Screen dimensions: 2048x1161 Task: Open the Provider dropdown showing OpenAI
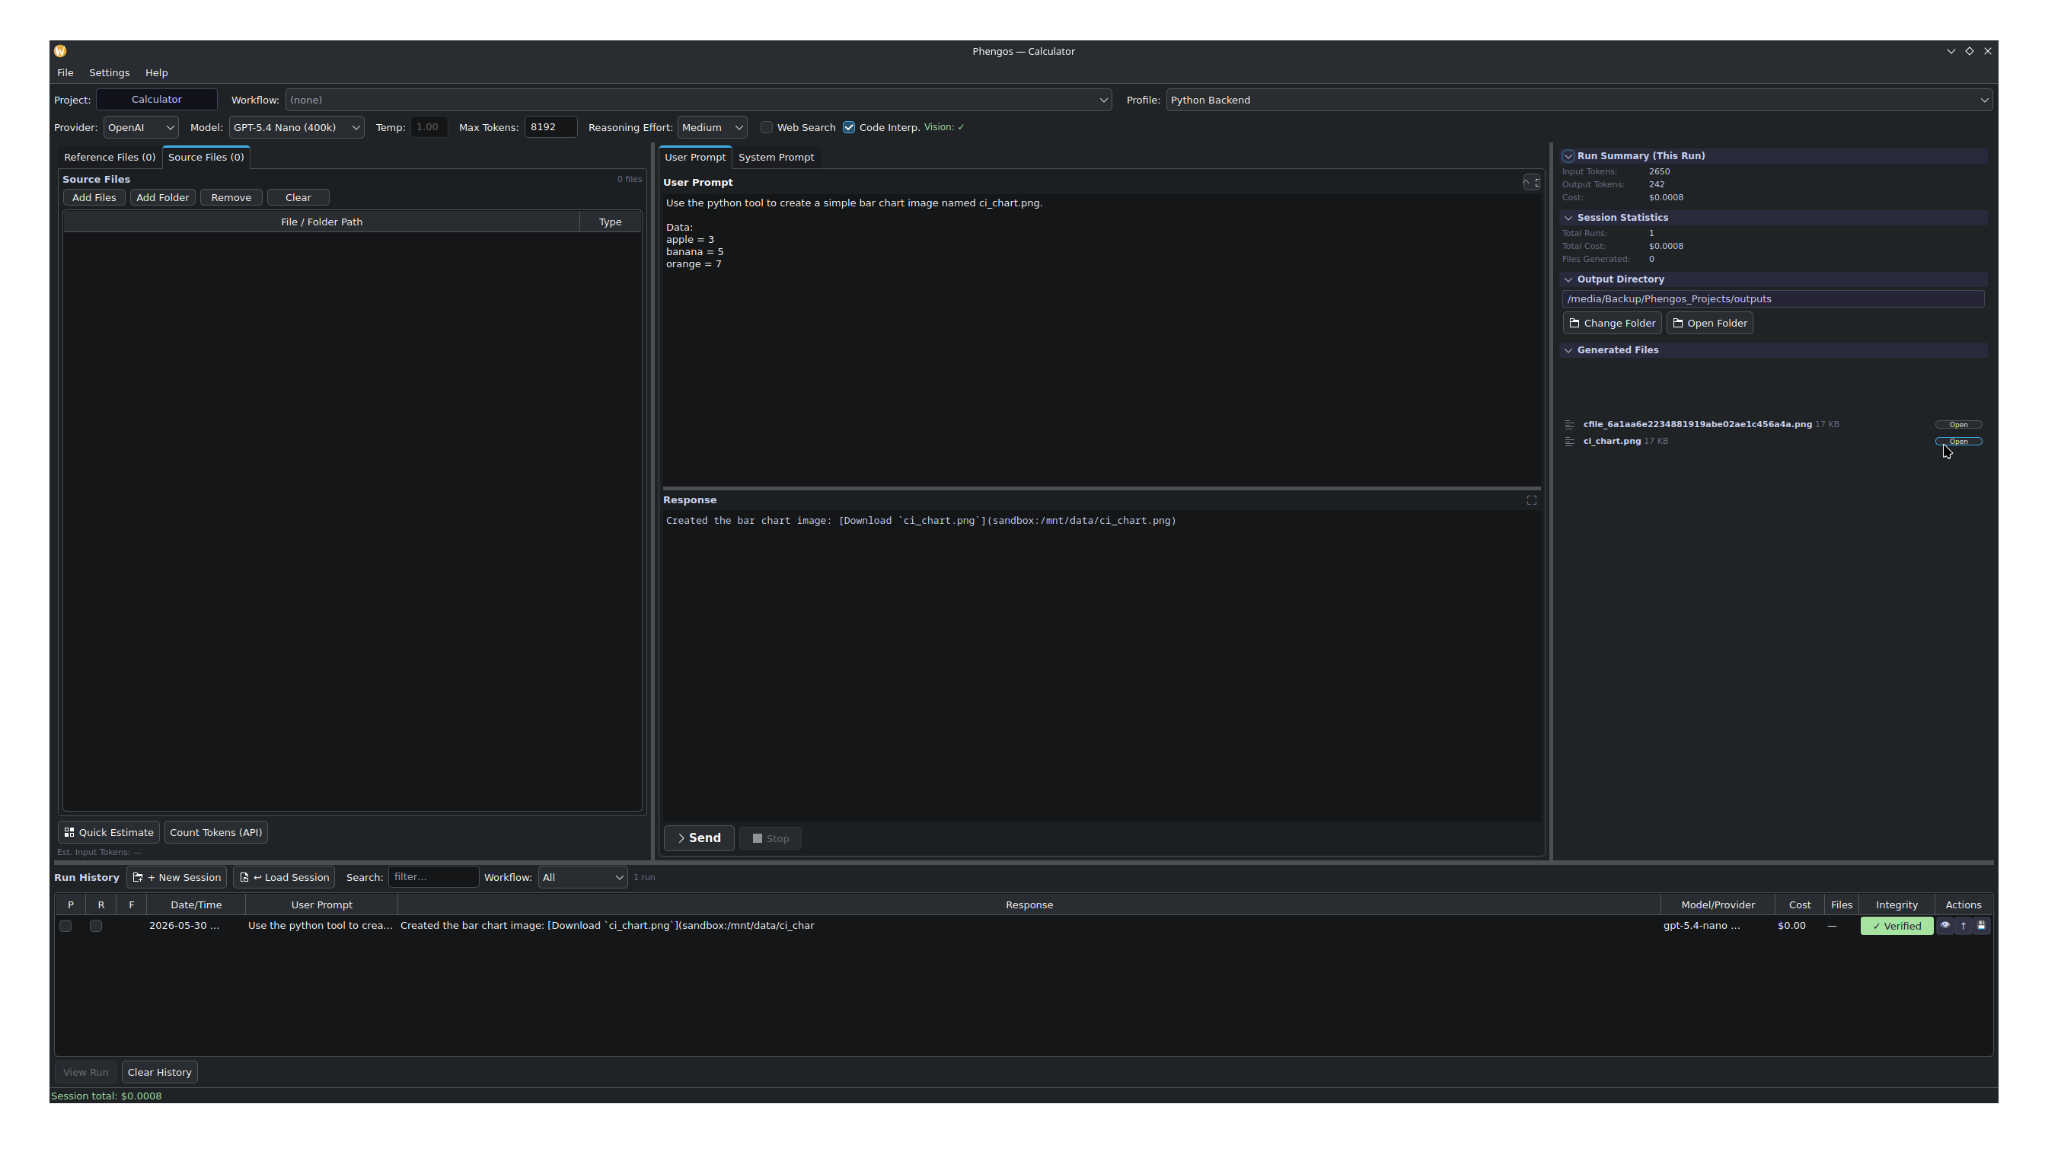point(140,127)
